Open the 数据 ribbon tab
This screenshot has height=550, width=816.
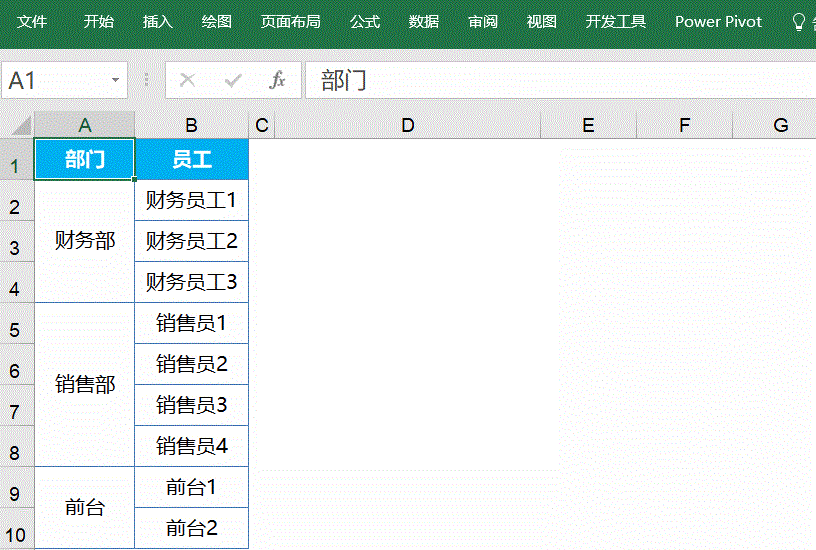tap(424, 22)
